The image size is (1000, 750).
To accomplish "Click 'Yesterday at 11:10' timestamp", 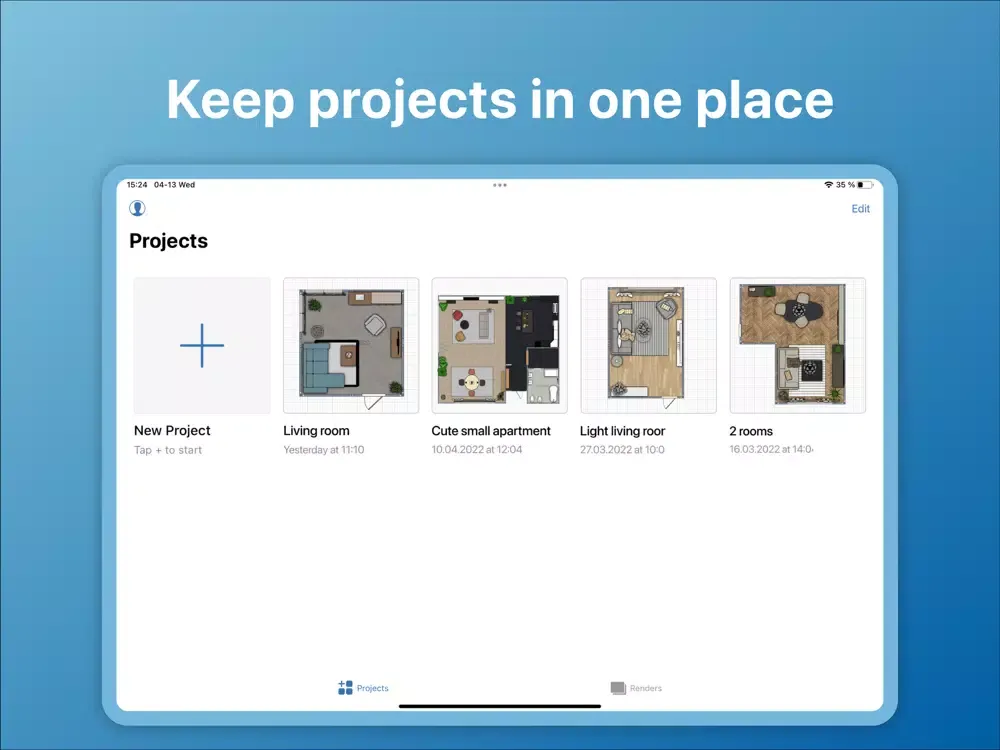I will click(x=324, y=450).
